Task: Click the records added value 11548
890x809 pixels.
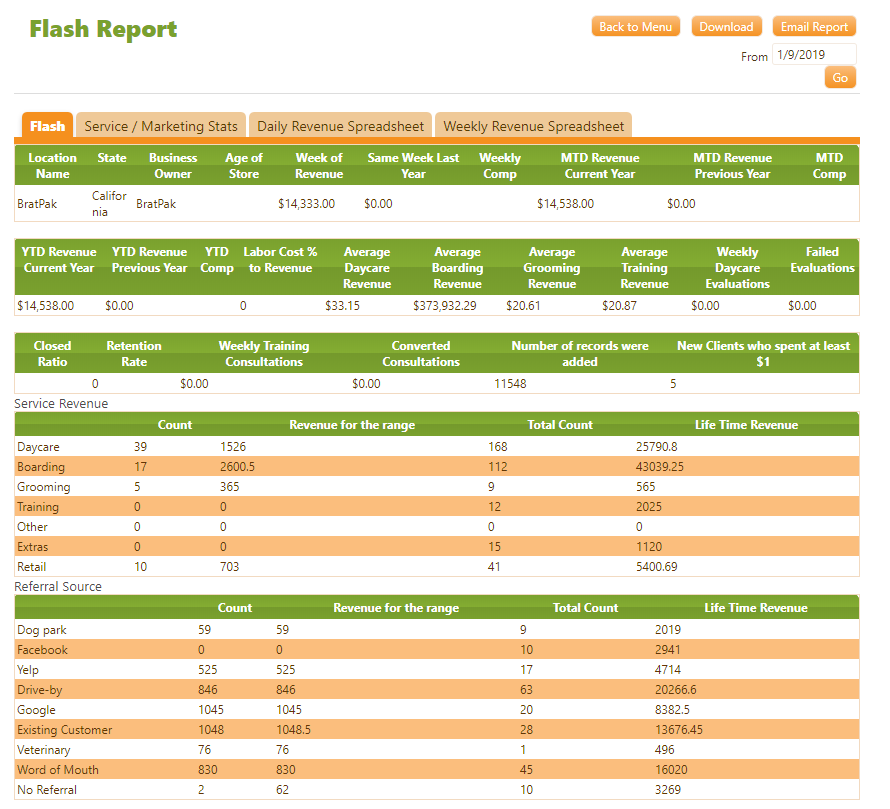Action: pos(510,384)
